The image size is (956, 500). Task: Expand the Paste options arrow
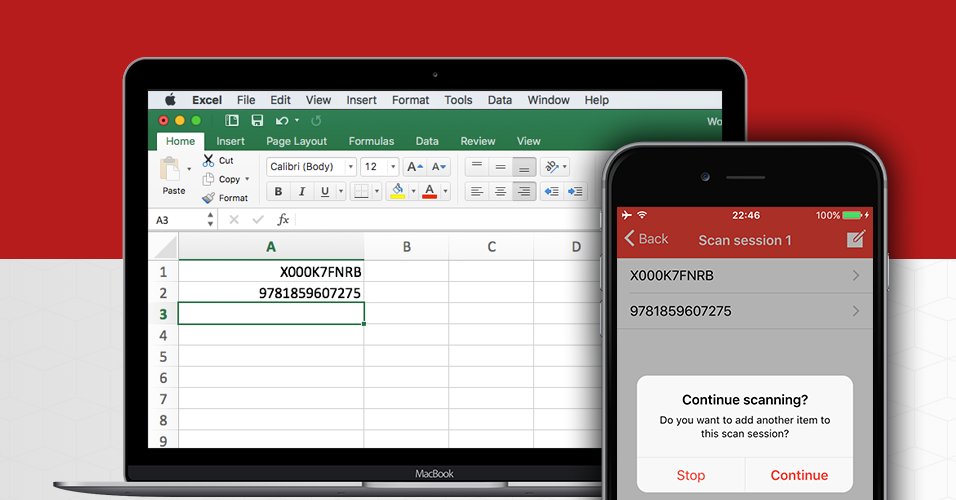click(x=189, y=169)
